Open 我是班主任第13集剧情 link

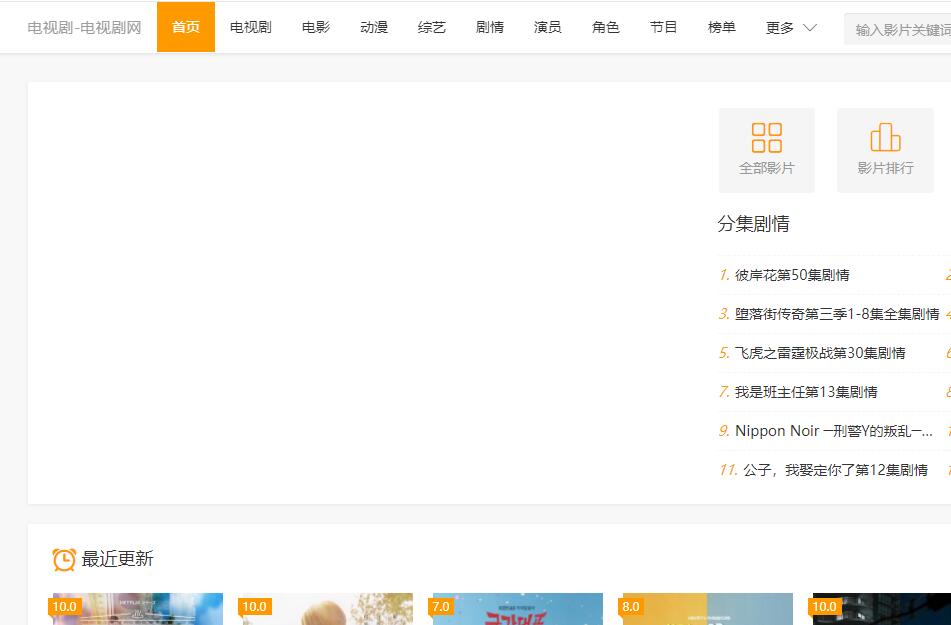pyautogui.click(x=806, y=392)
